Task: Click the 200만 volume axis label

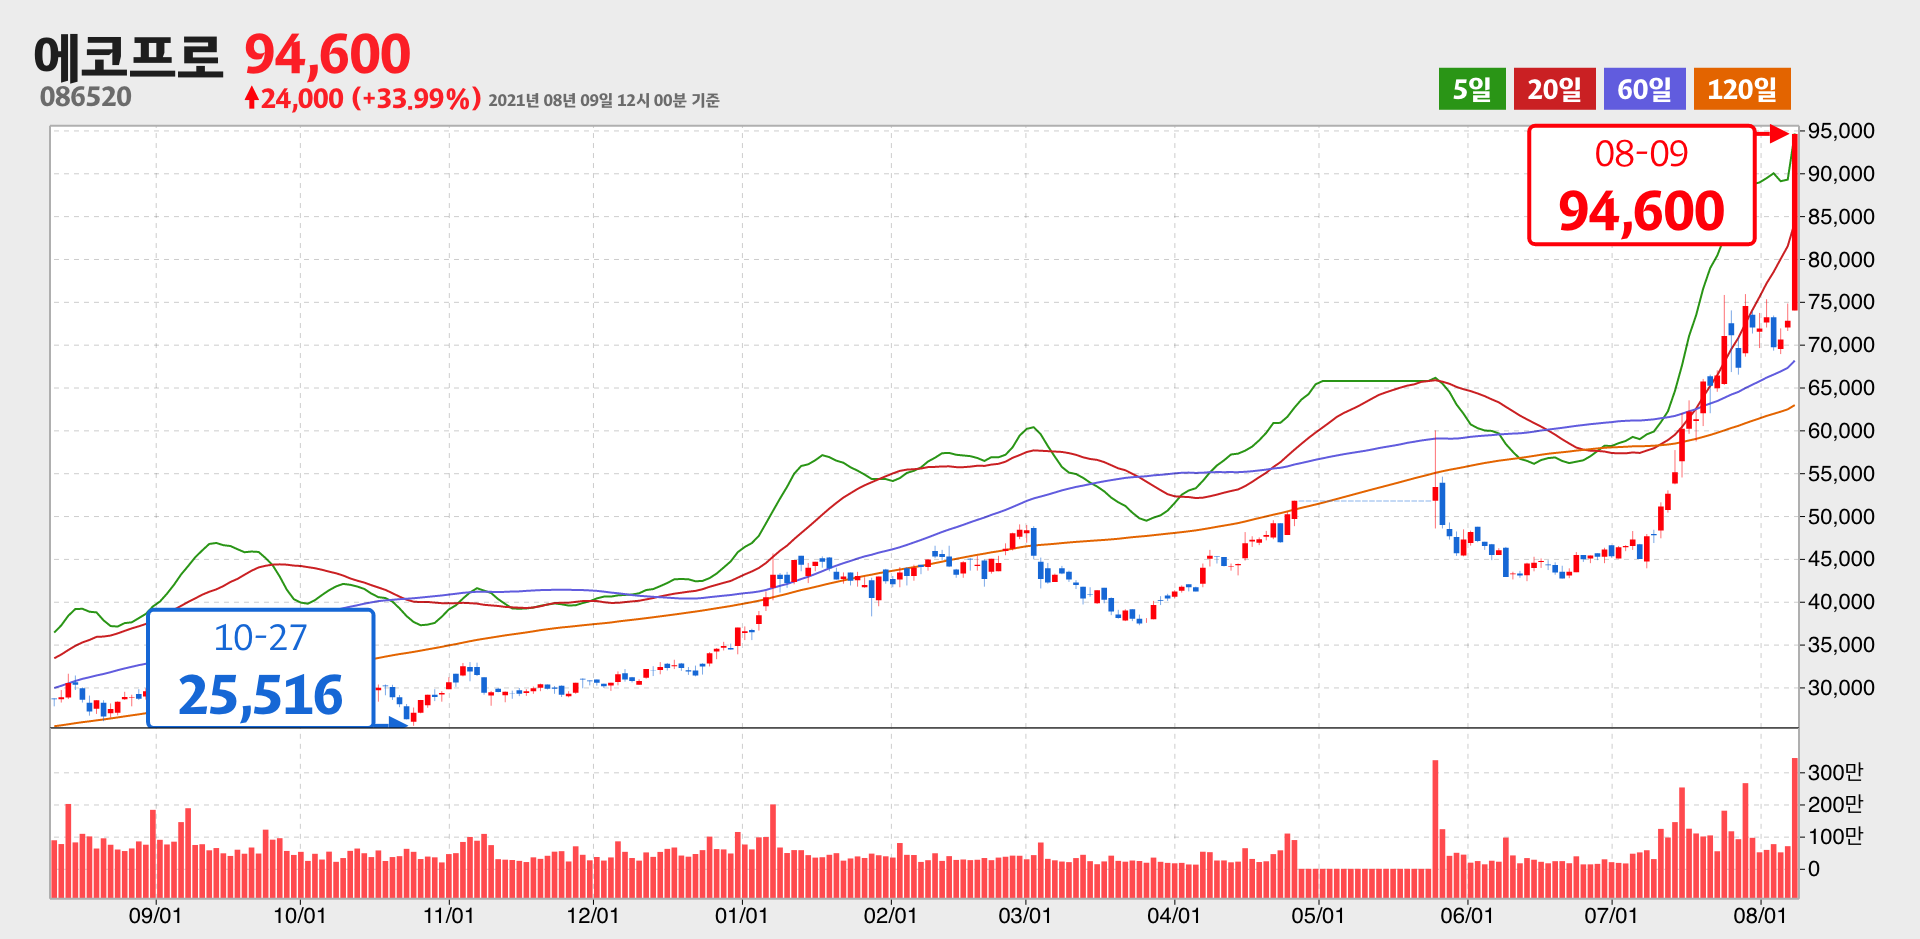Action: coord(1835,804)
